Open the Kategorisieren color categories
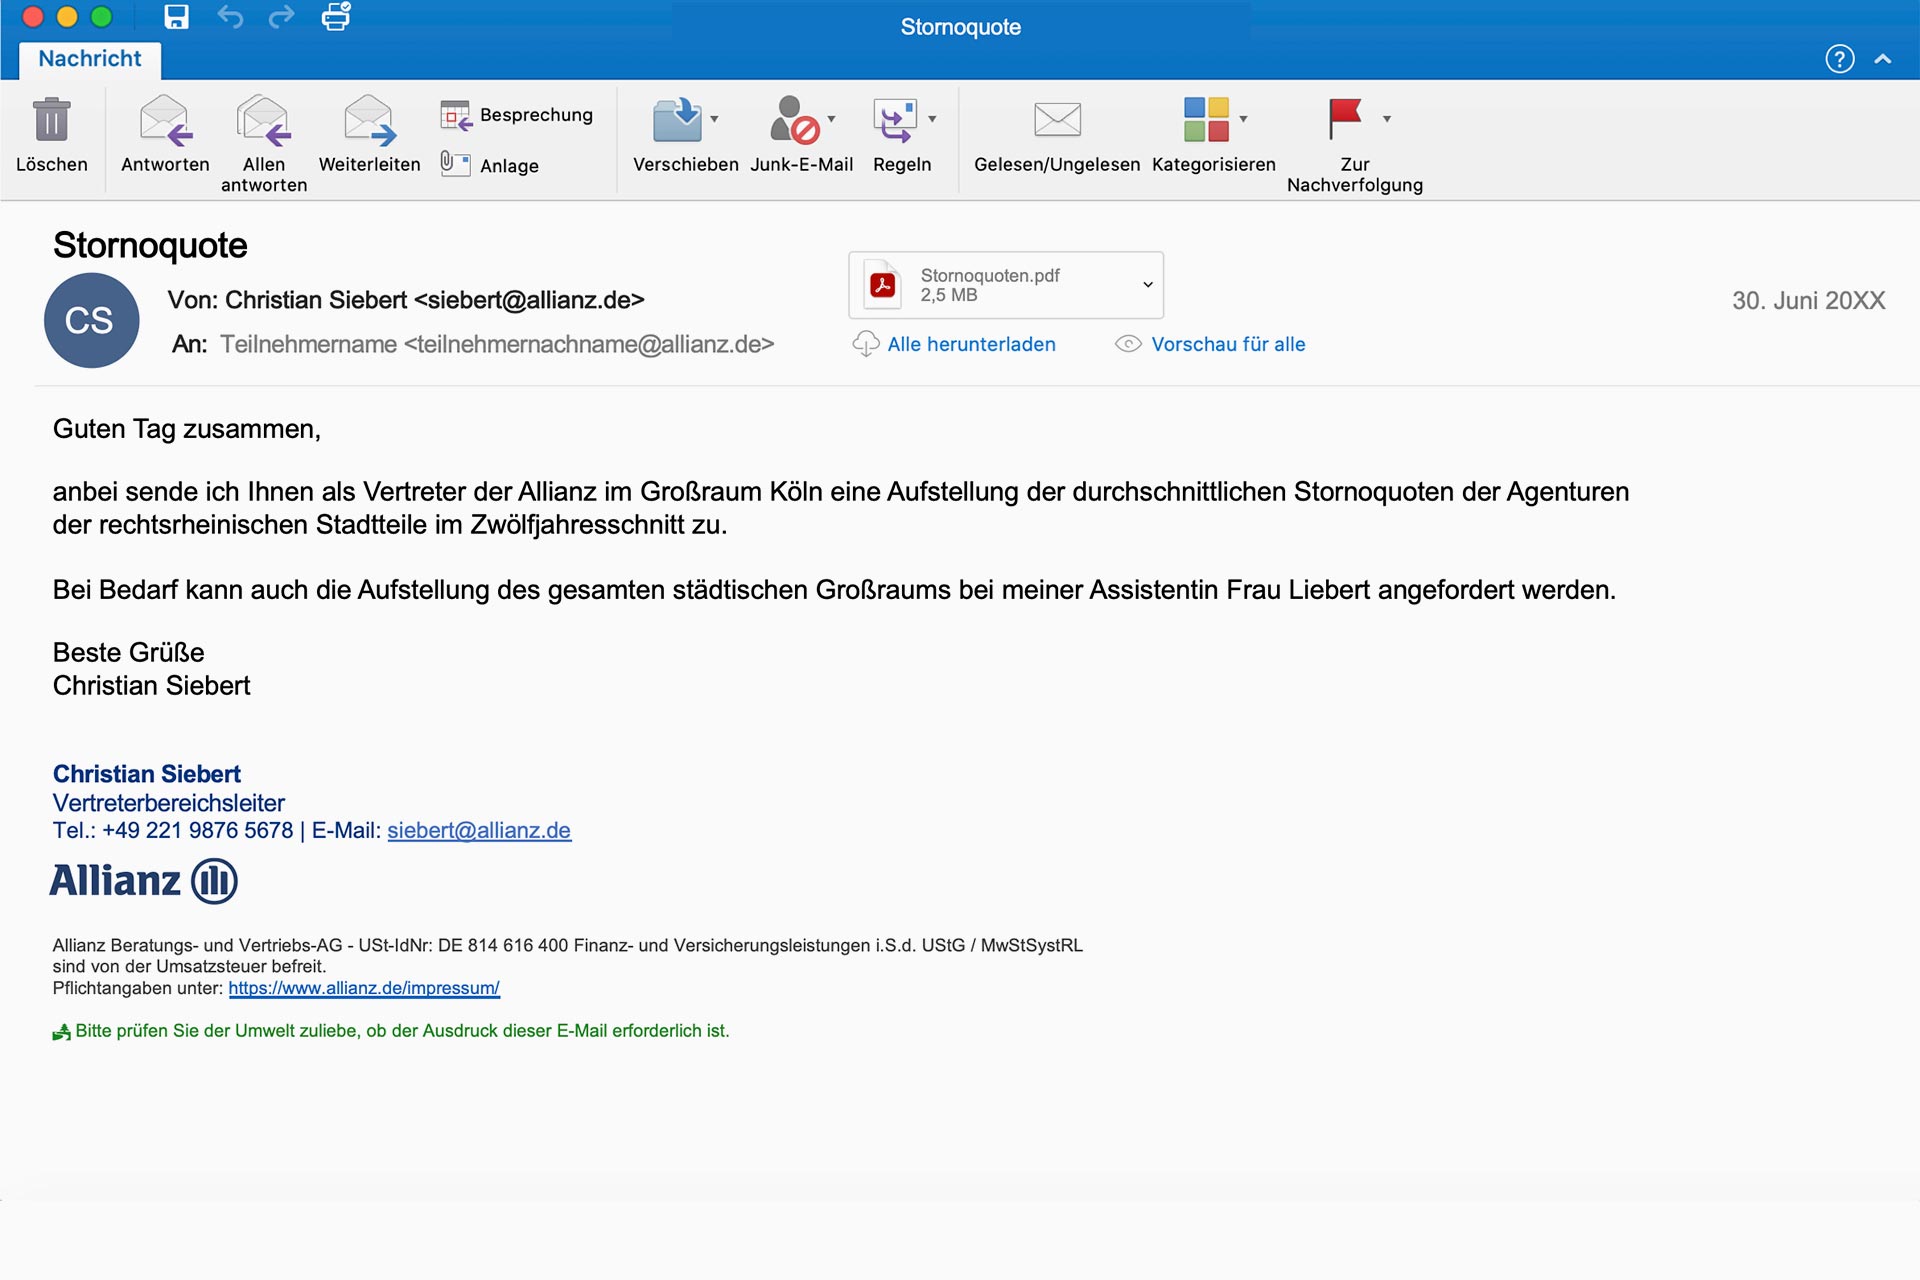 (x=1206, y=120)
